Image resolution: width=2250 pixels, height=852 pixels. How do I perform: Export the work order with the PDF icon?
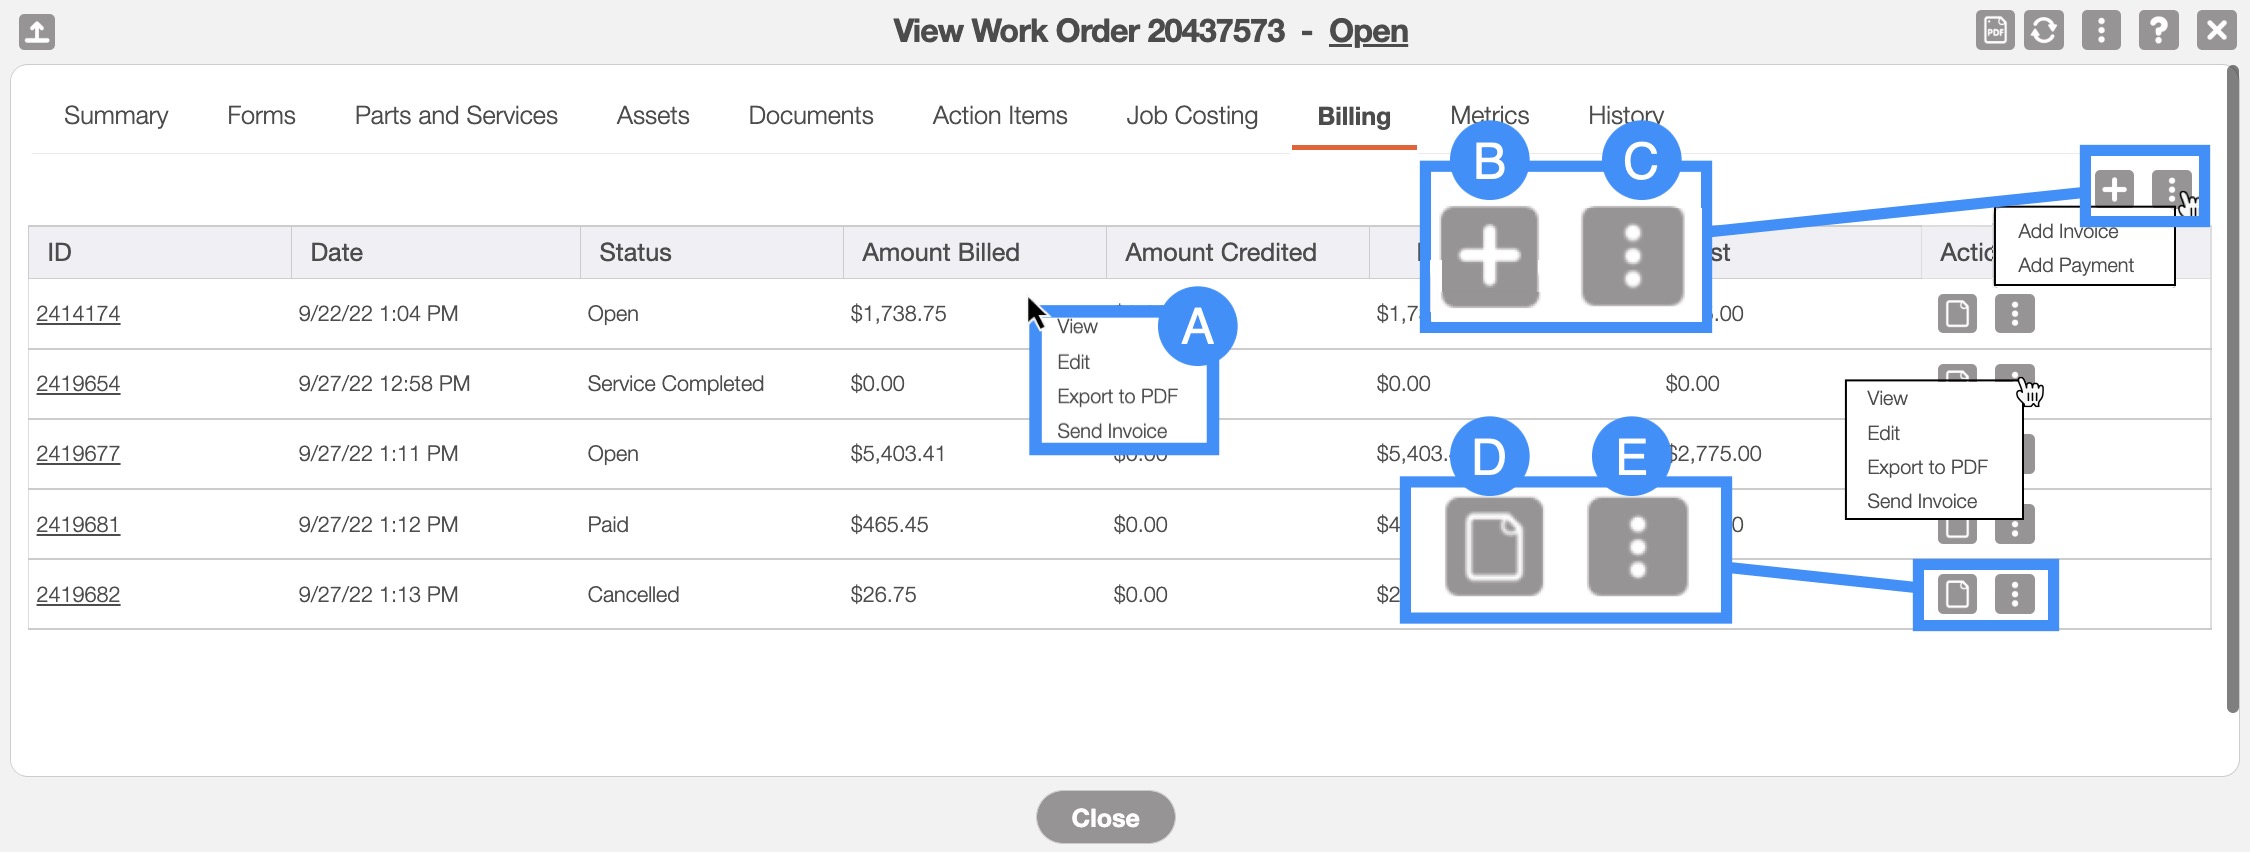point(1995,31)
